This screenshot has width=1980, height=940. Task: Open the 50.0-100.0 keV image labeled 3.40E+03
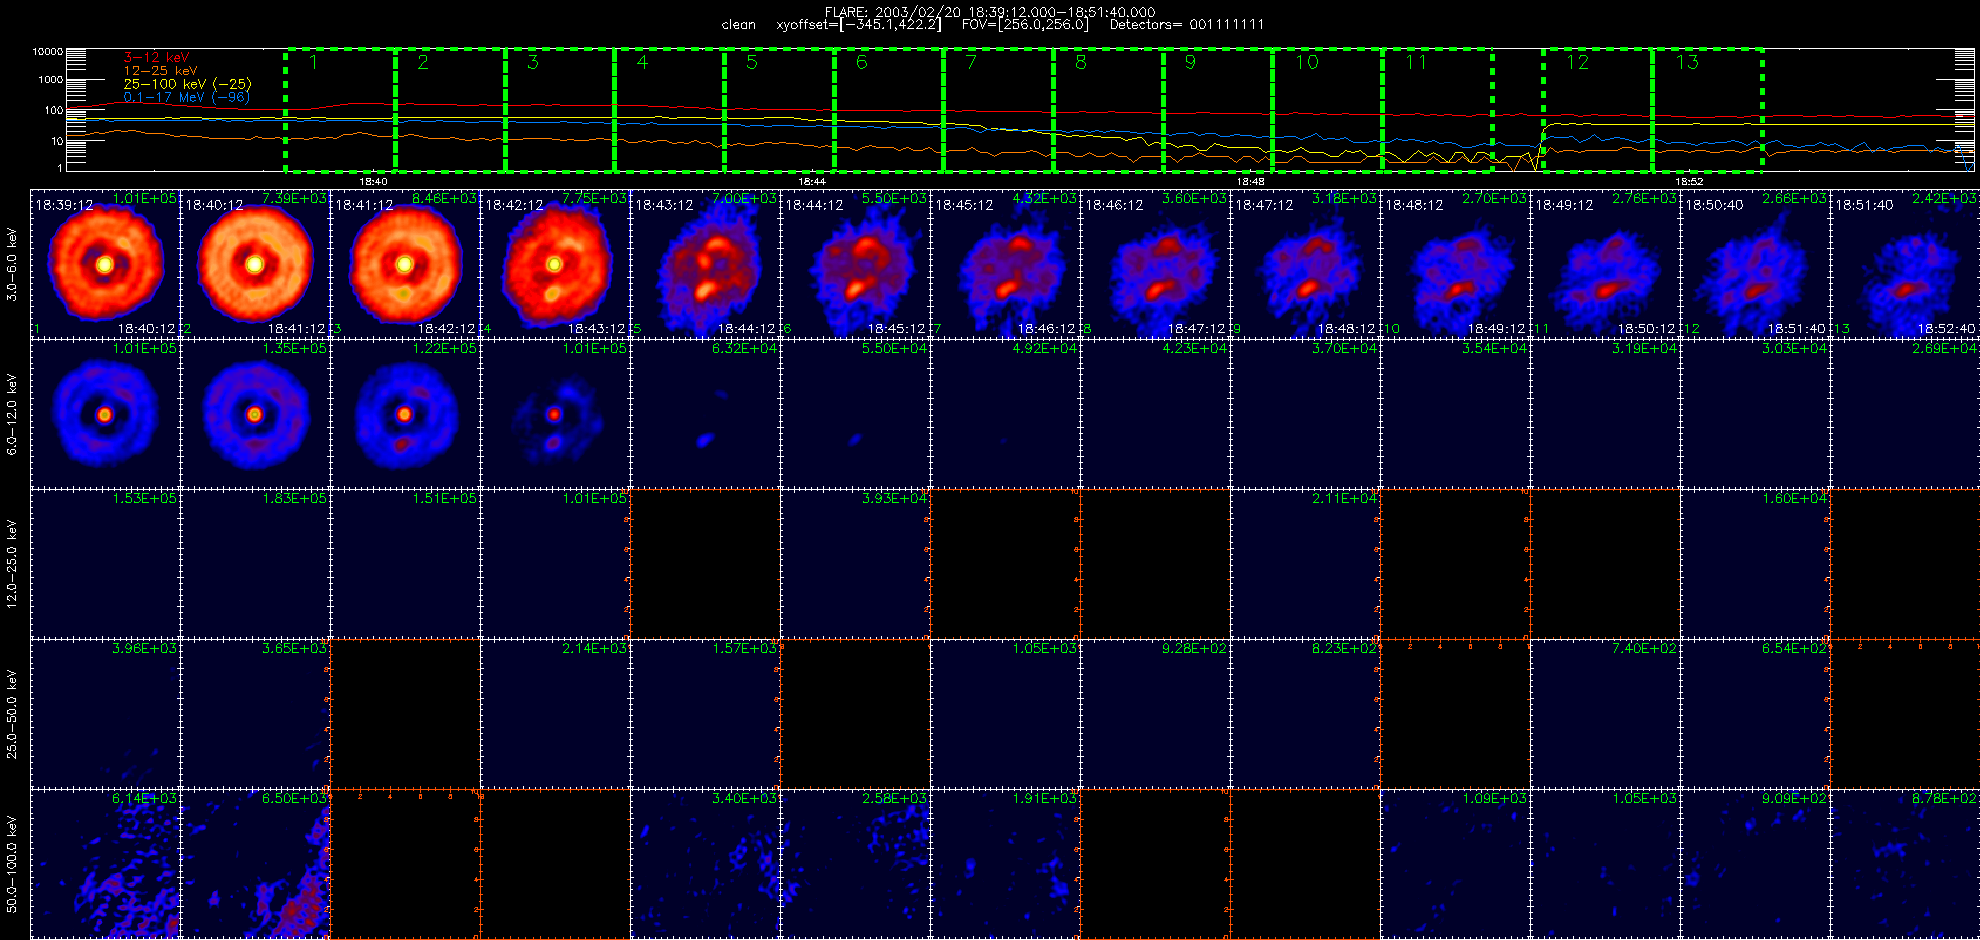click(705, 864)
